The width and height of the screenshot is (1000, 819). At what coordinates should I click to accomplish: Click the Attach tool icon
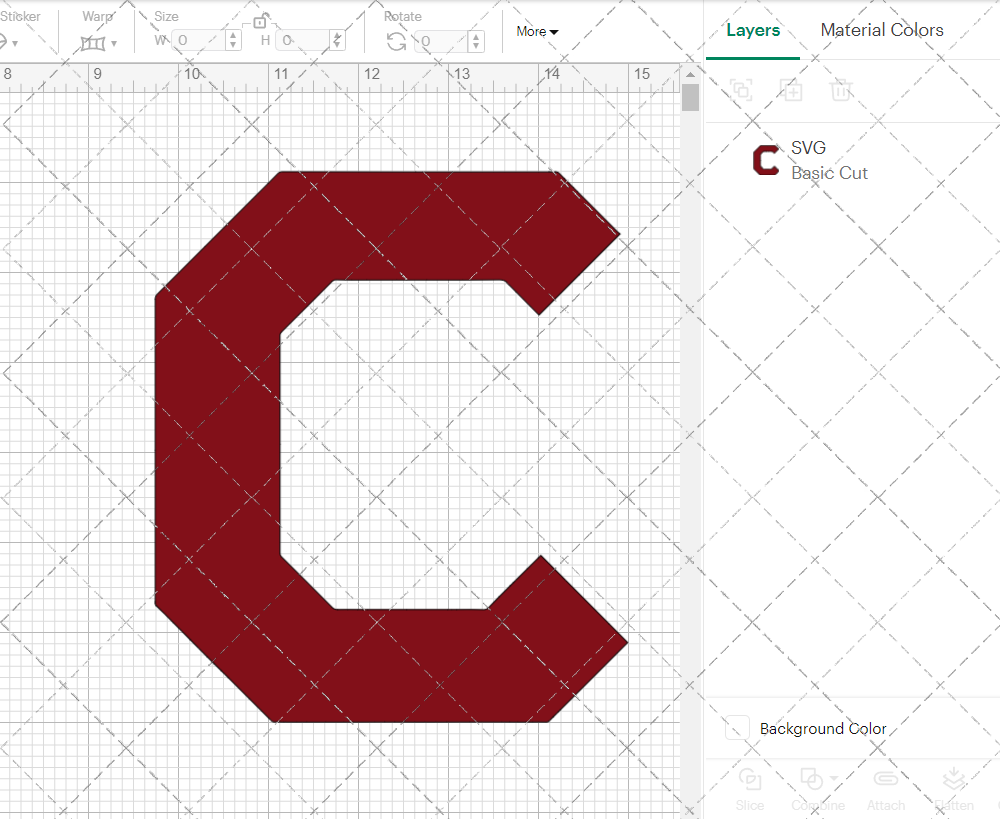click(x=885, y=779)
